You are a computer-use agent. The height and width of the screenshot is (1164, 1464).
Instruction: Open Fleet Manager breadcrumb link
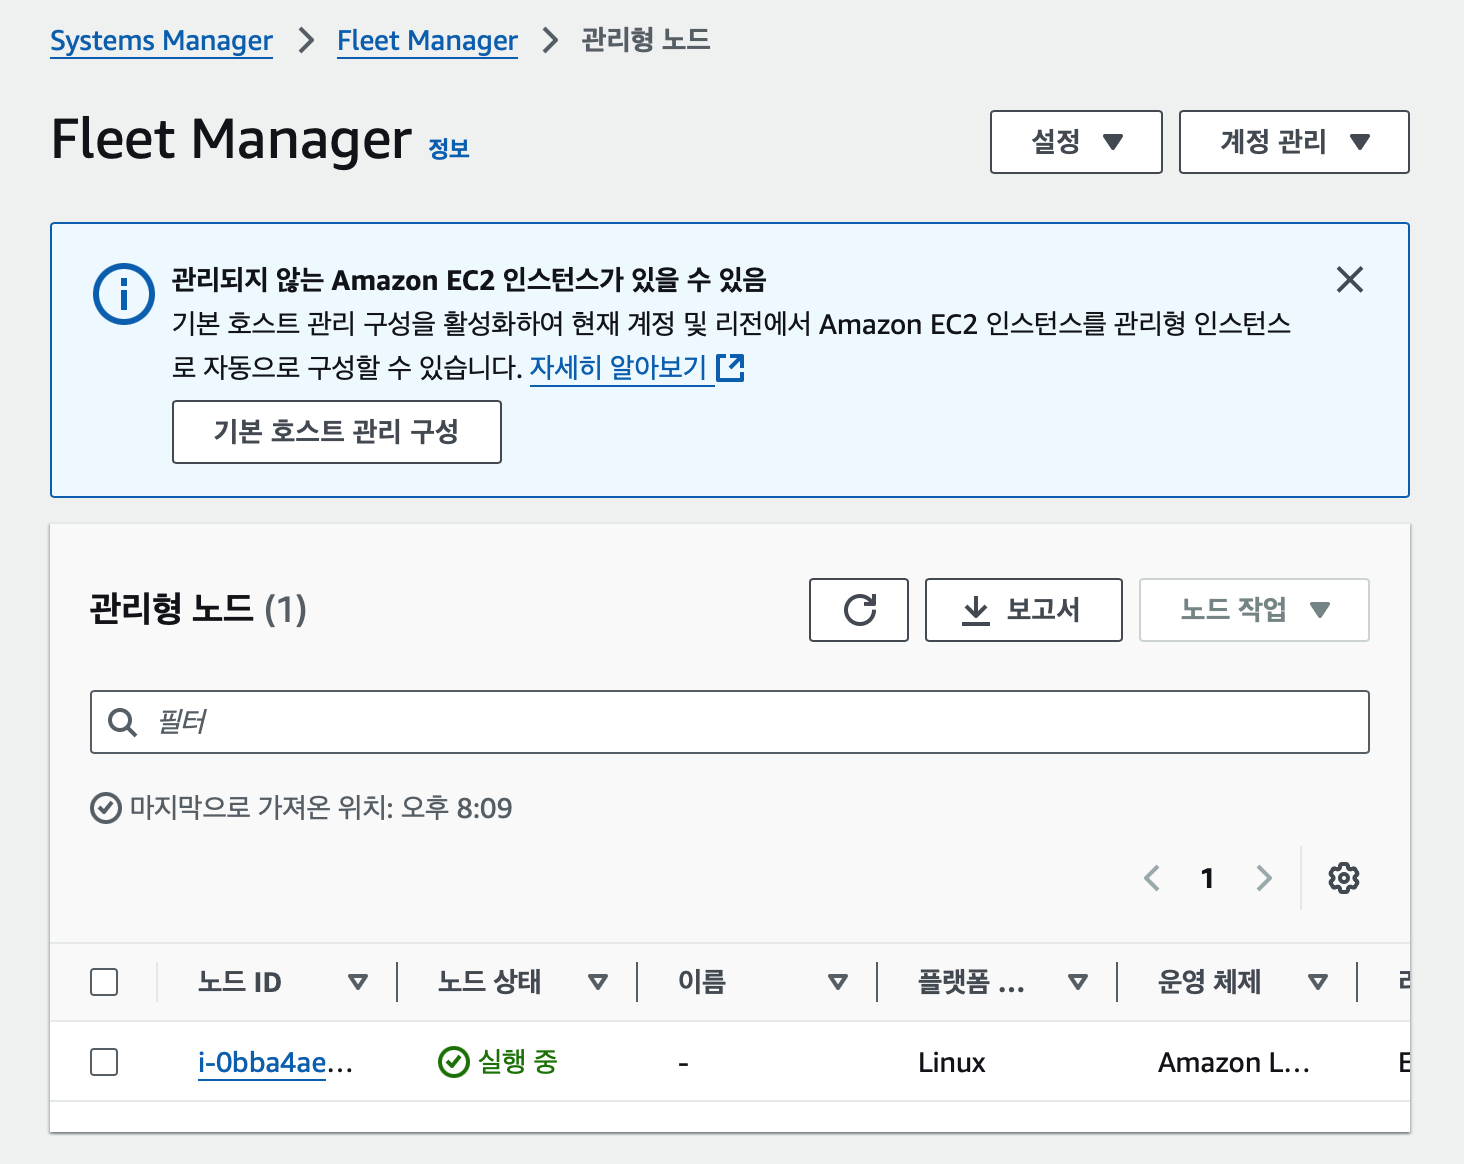pyautogui.click(x=427, y=41)
